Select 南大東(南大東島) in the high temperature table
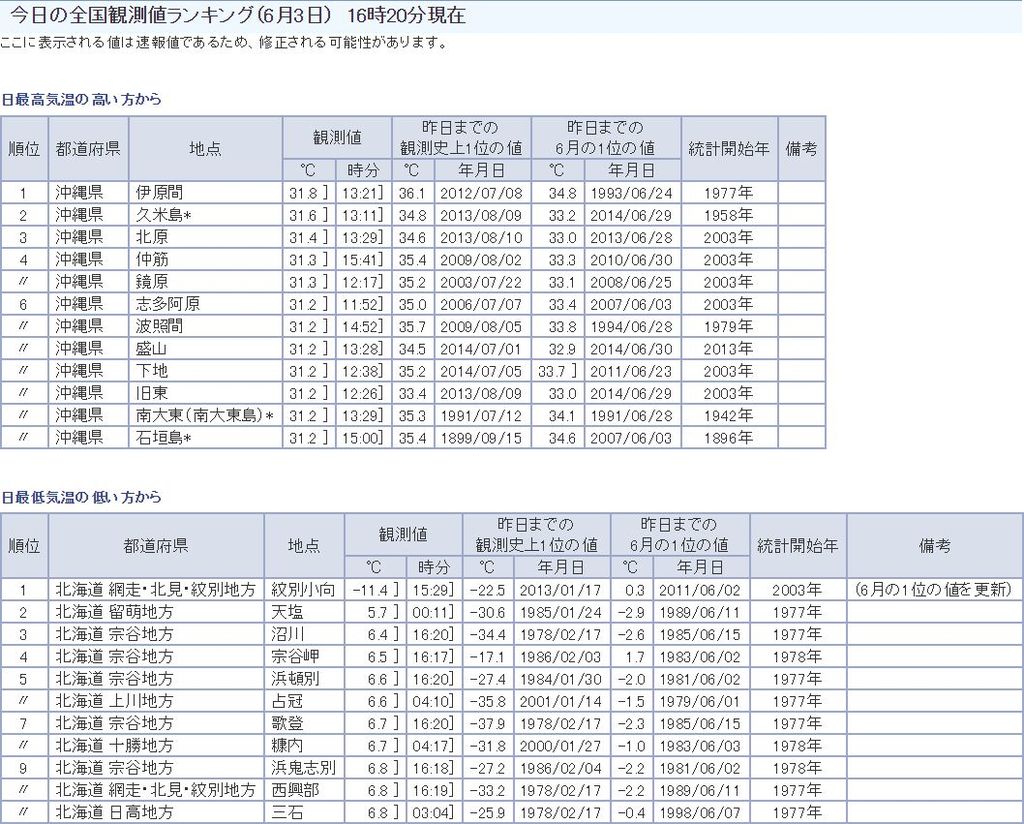This screenshot has width=1024, height=824. point(204,415)
